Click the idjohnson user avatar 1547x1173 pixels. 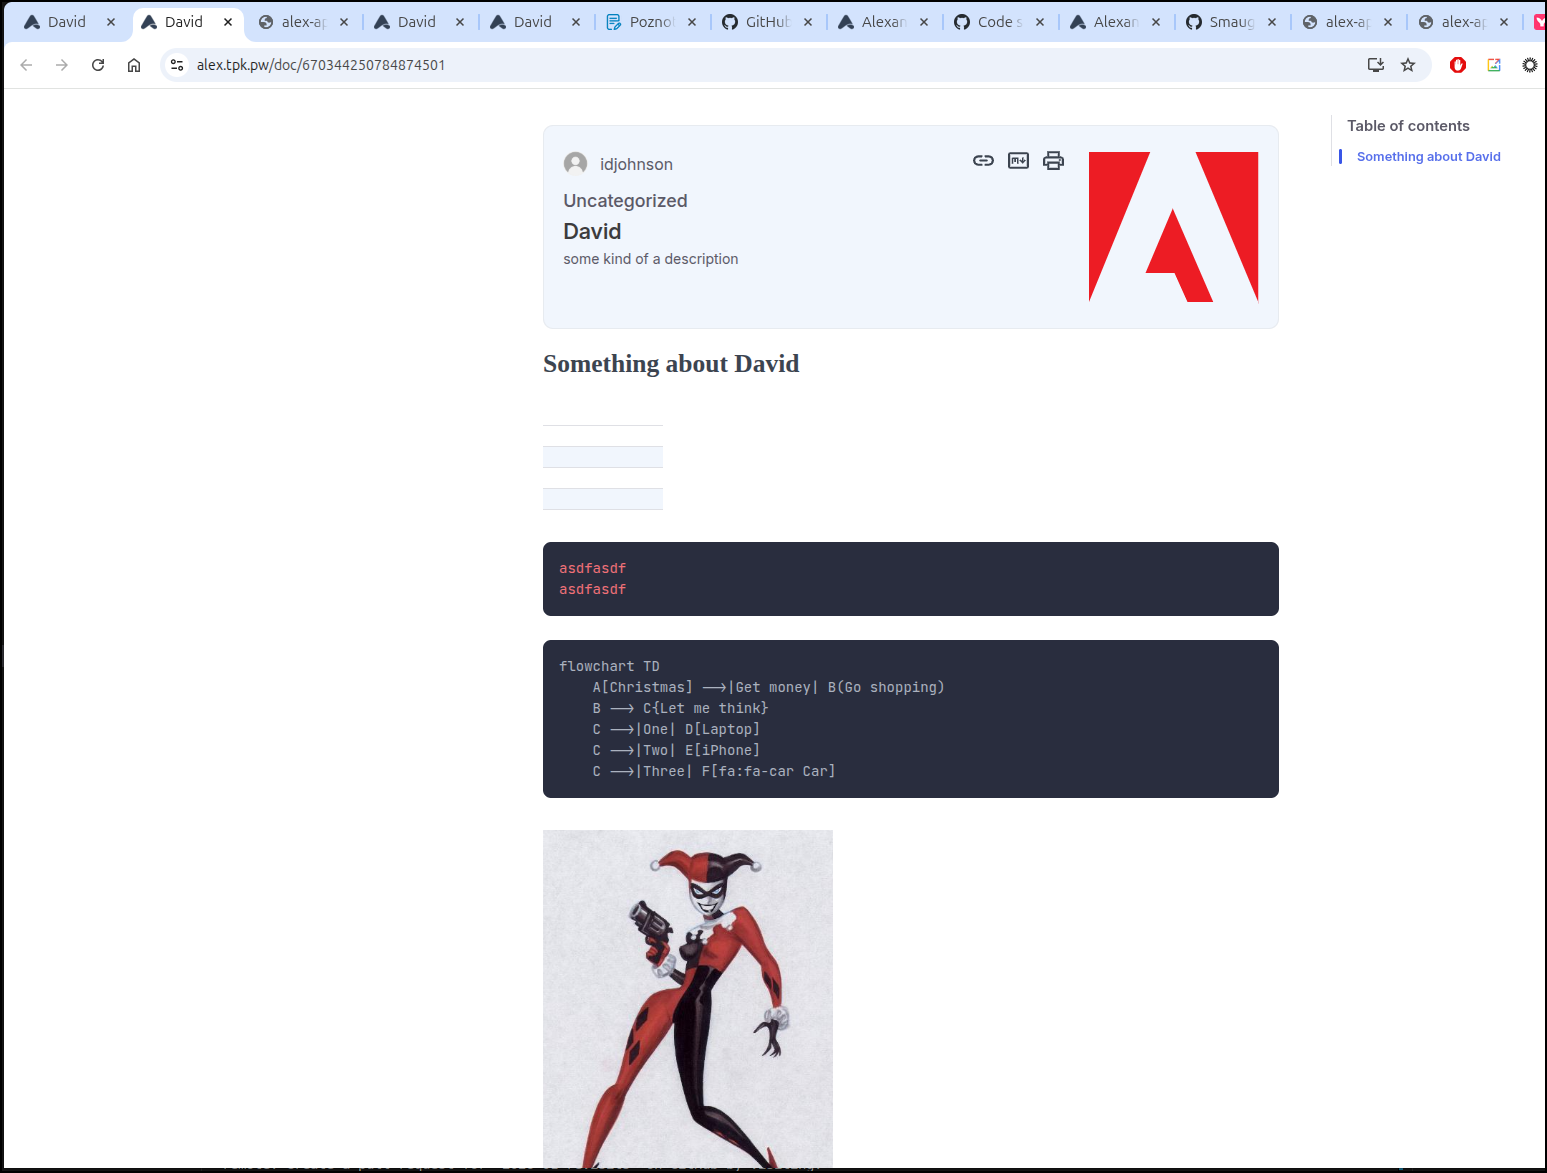coord(575,164)
